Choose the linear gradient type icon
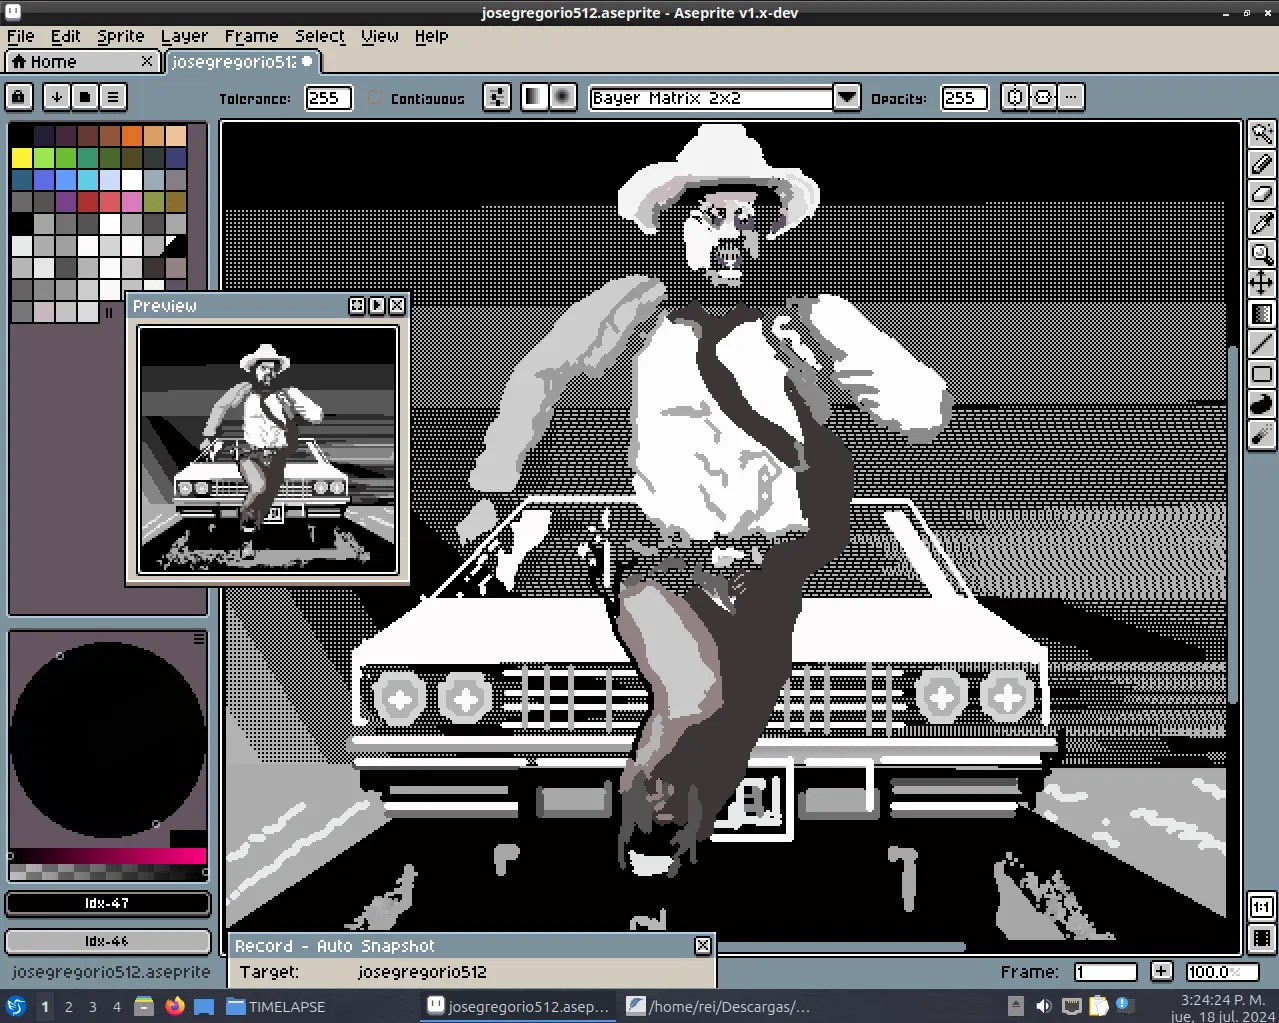 click(x=535, y=97)
